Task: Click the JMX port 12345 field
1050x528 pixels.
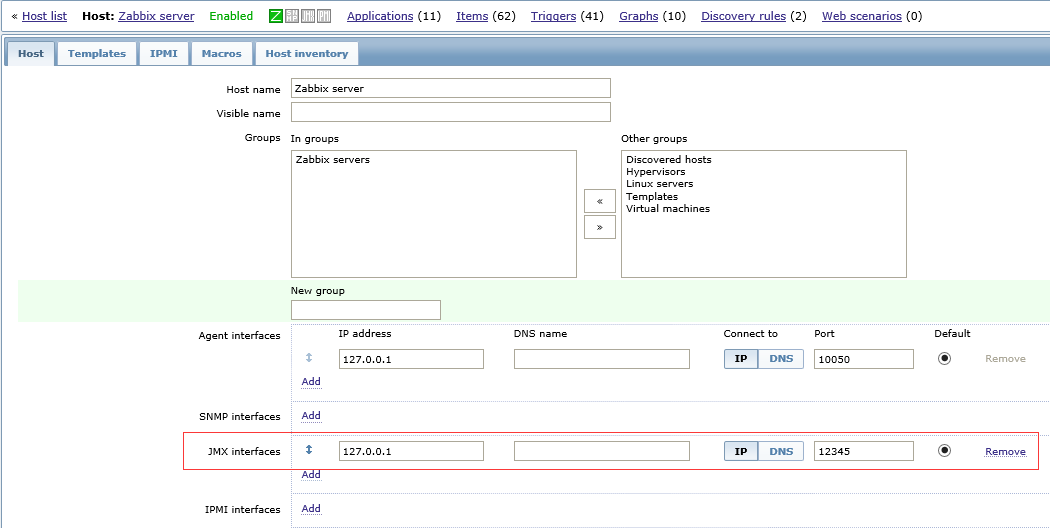Action: pyautogui.click(x=864, y=452)
